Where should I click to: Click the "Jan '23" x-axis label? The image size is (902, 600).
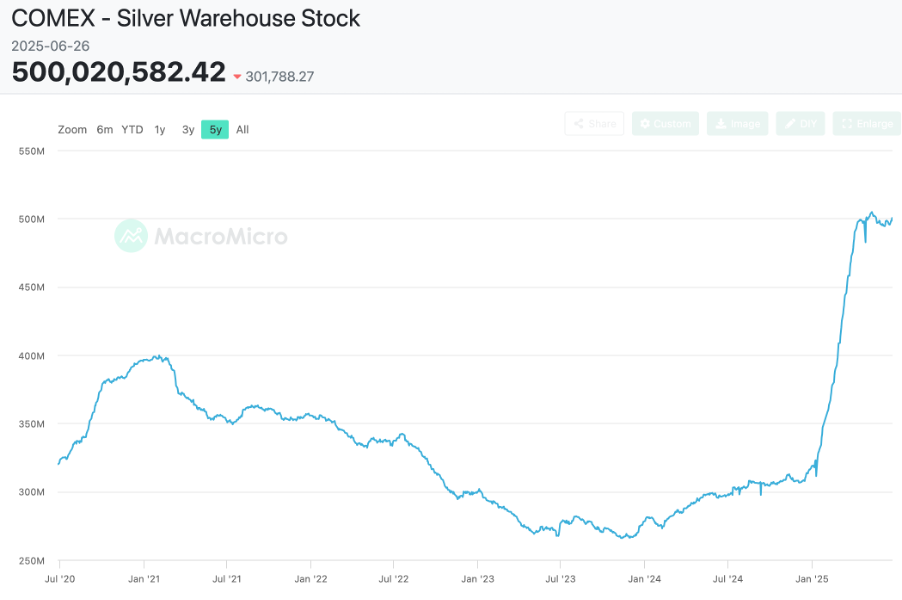(477, 579)
